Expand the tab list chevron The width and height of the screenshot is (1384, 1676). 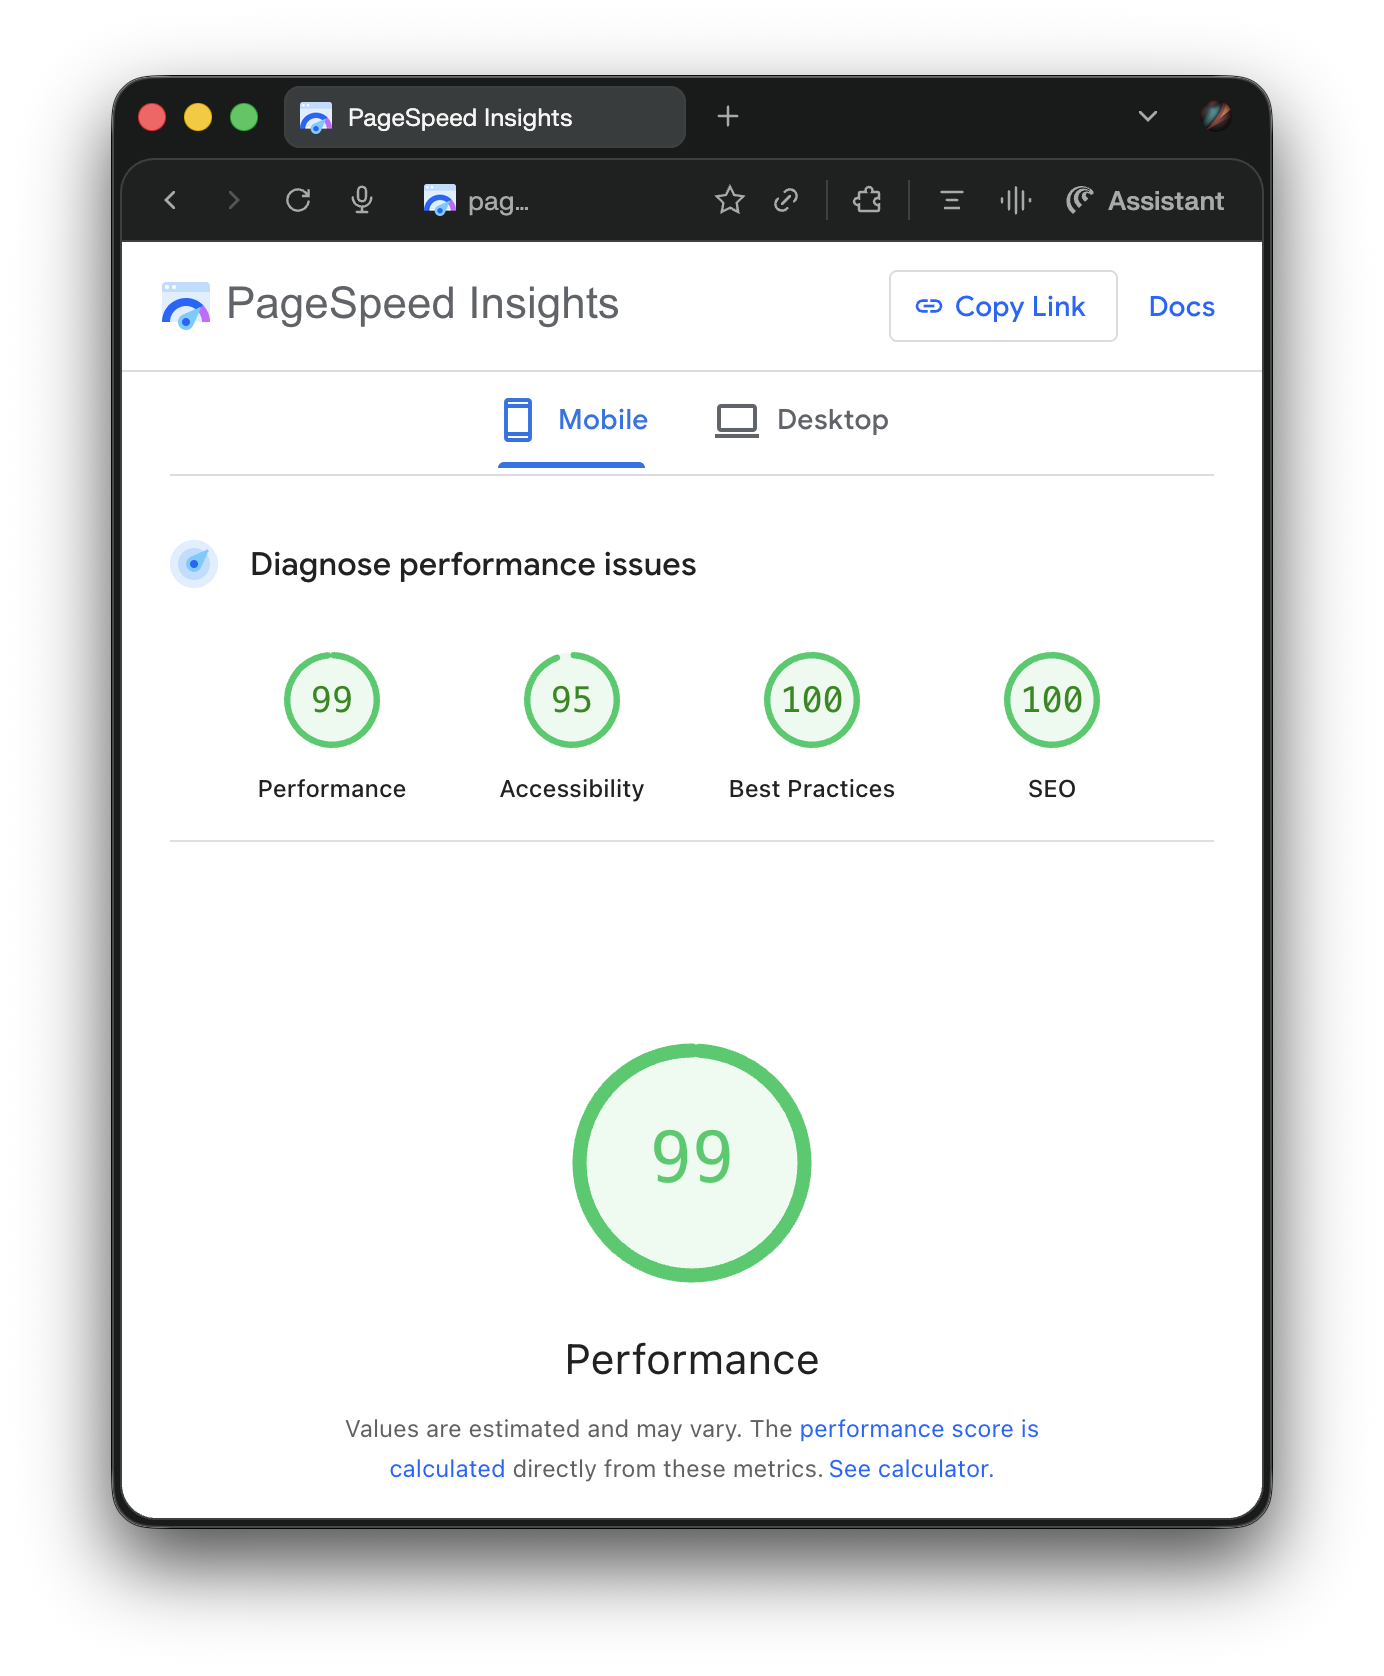tap(1148, 116)
